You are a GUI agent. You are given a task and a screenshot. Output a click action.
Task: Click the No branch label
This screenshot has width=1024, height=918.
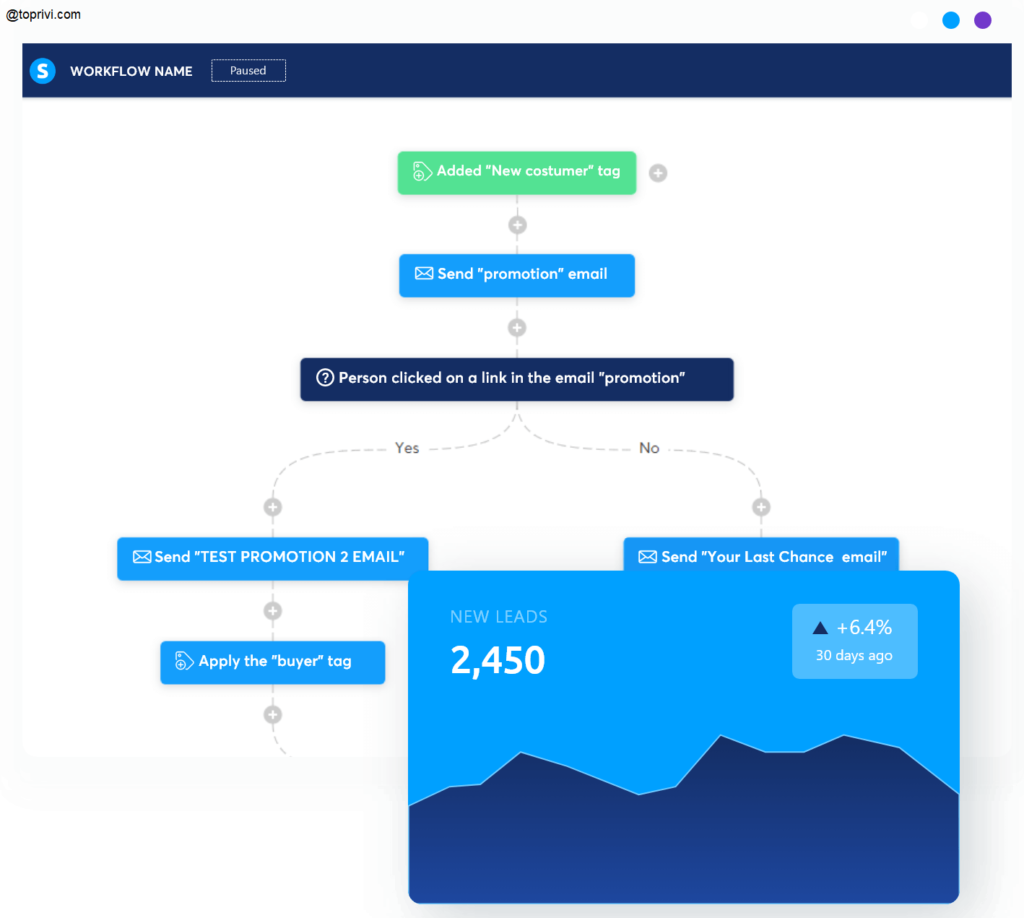[649, 448]
